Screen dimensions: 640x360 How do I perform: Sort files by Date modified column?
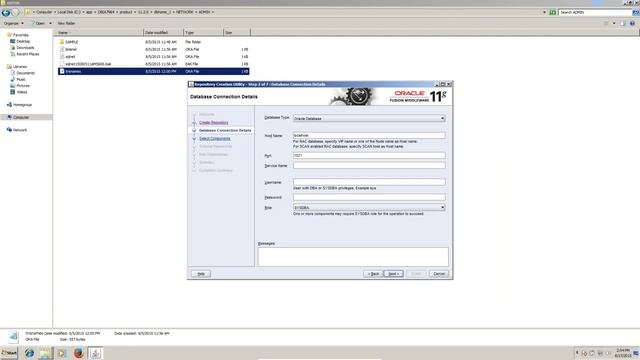point(163,32)
